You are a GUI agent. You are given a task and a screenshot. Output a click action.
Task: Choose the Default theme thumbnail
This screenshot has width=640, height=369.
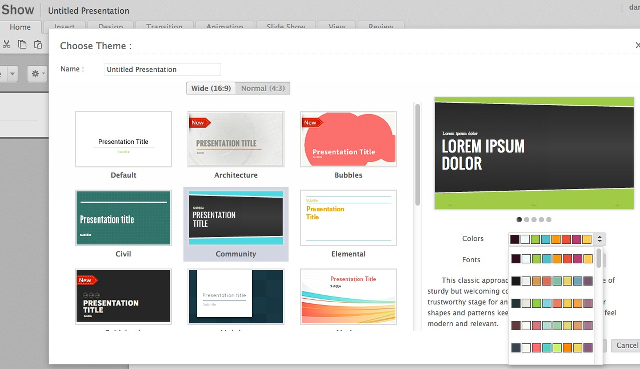(x=123, y=139)
